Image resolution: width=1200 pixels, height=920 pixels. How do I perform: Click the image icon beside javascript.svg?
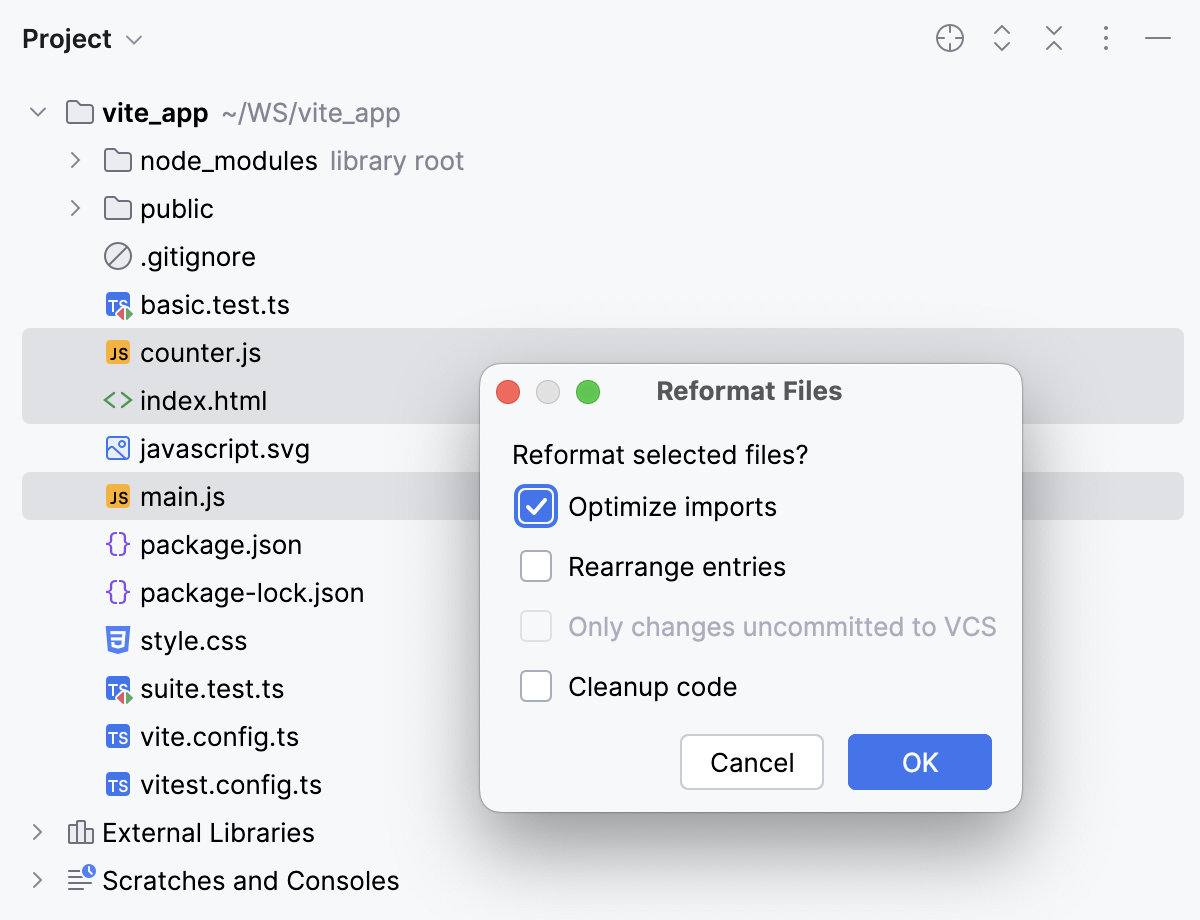118,448
